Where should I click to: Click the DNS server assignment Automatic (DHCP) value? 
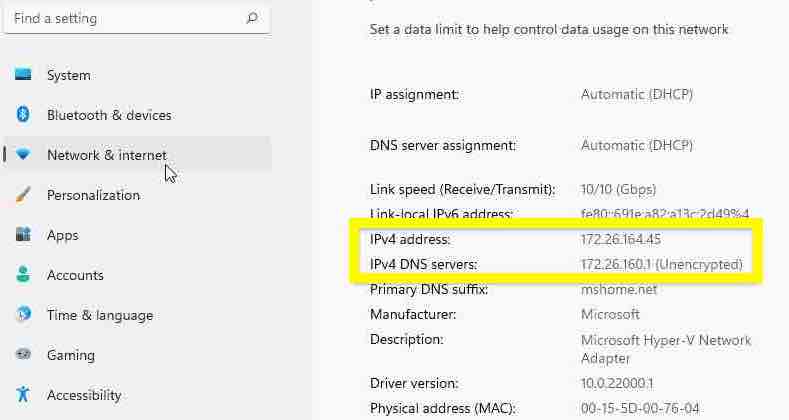click(636, 145)
